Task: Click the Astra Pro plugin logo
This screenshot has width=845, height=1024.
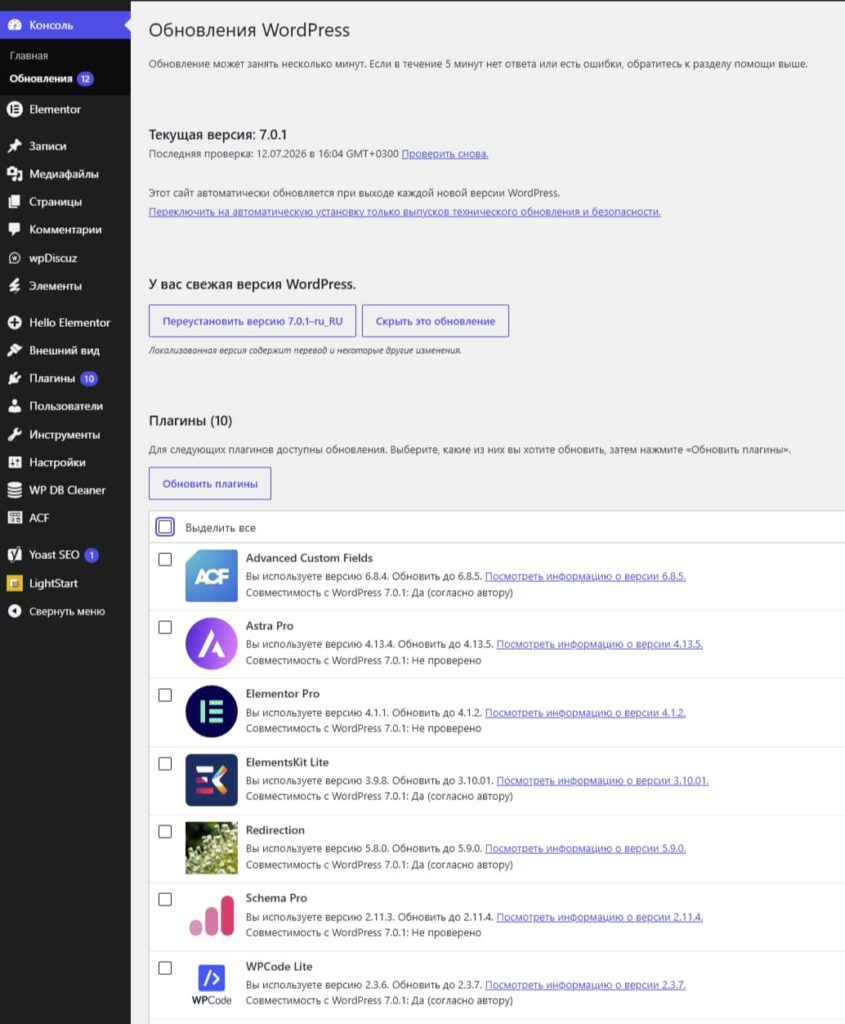Action: pos(211,643)
